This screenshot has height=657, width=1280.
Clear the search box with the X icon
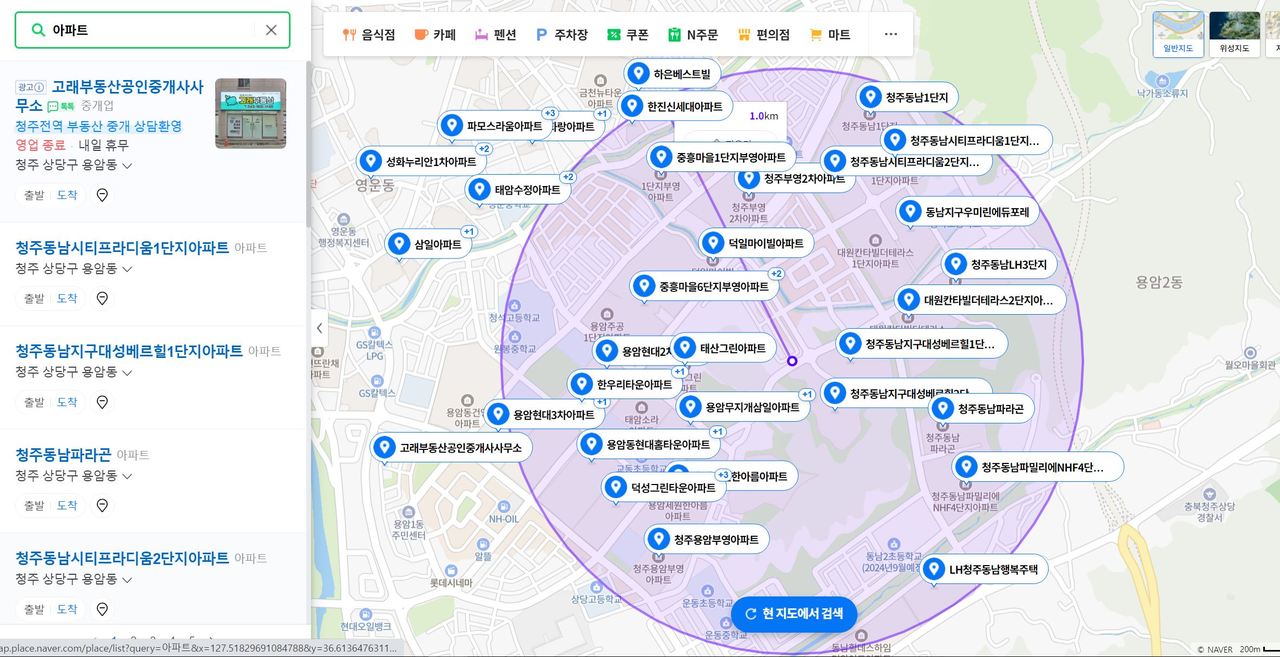(271, 30)
